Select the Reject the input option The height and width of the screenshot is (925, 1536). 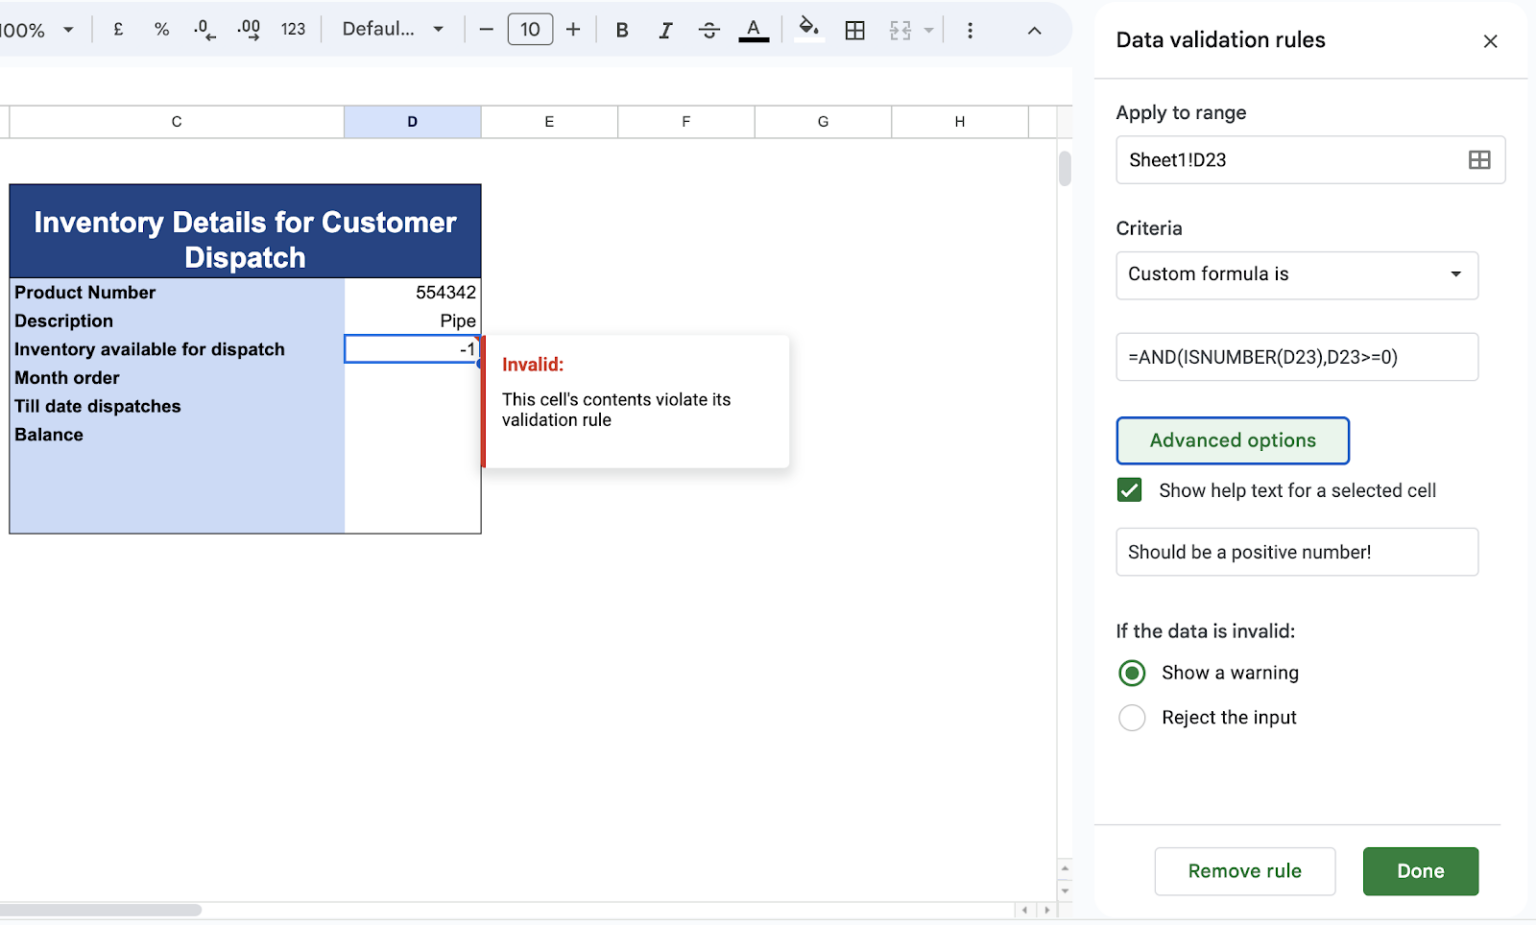pyautogui.click(x=1132, y=718)
